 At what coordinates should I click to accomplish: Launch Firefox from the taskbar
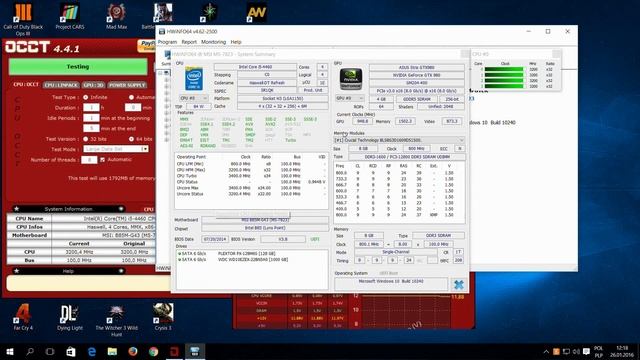[133, 351]
